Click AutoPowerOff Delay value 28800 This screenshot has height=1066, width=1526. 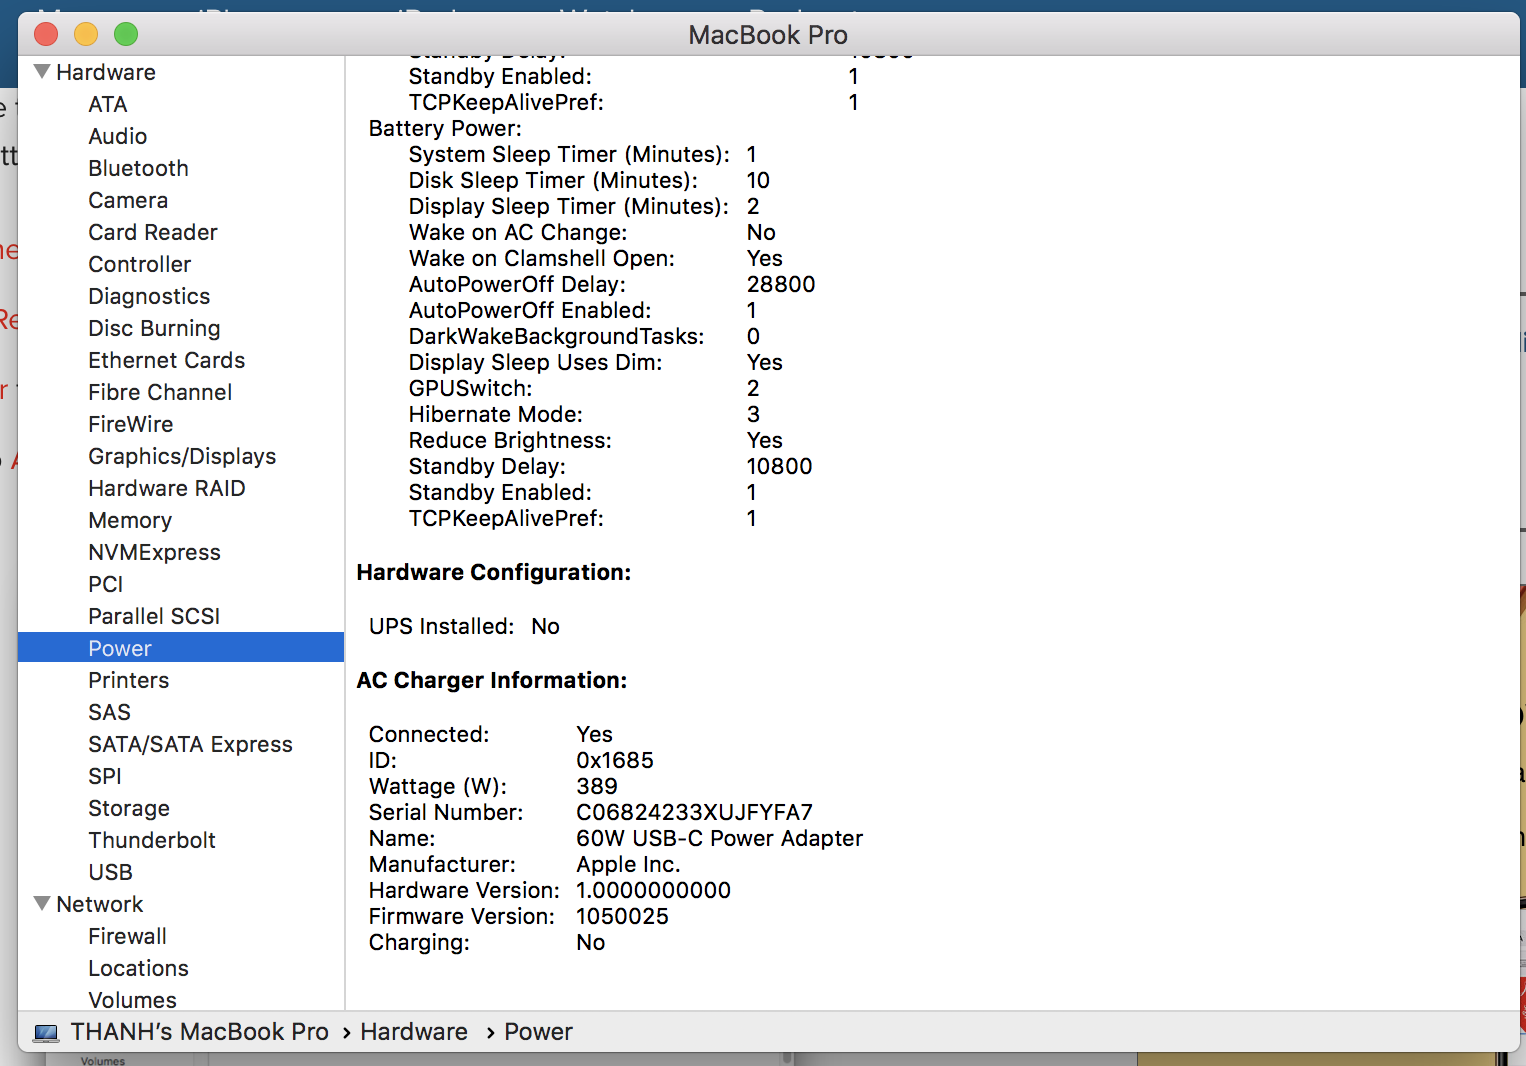click(x=781, y=284)
